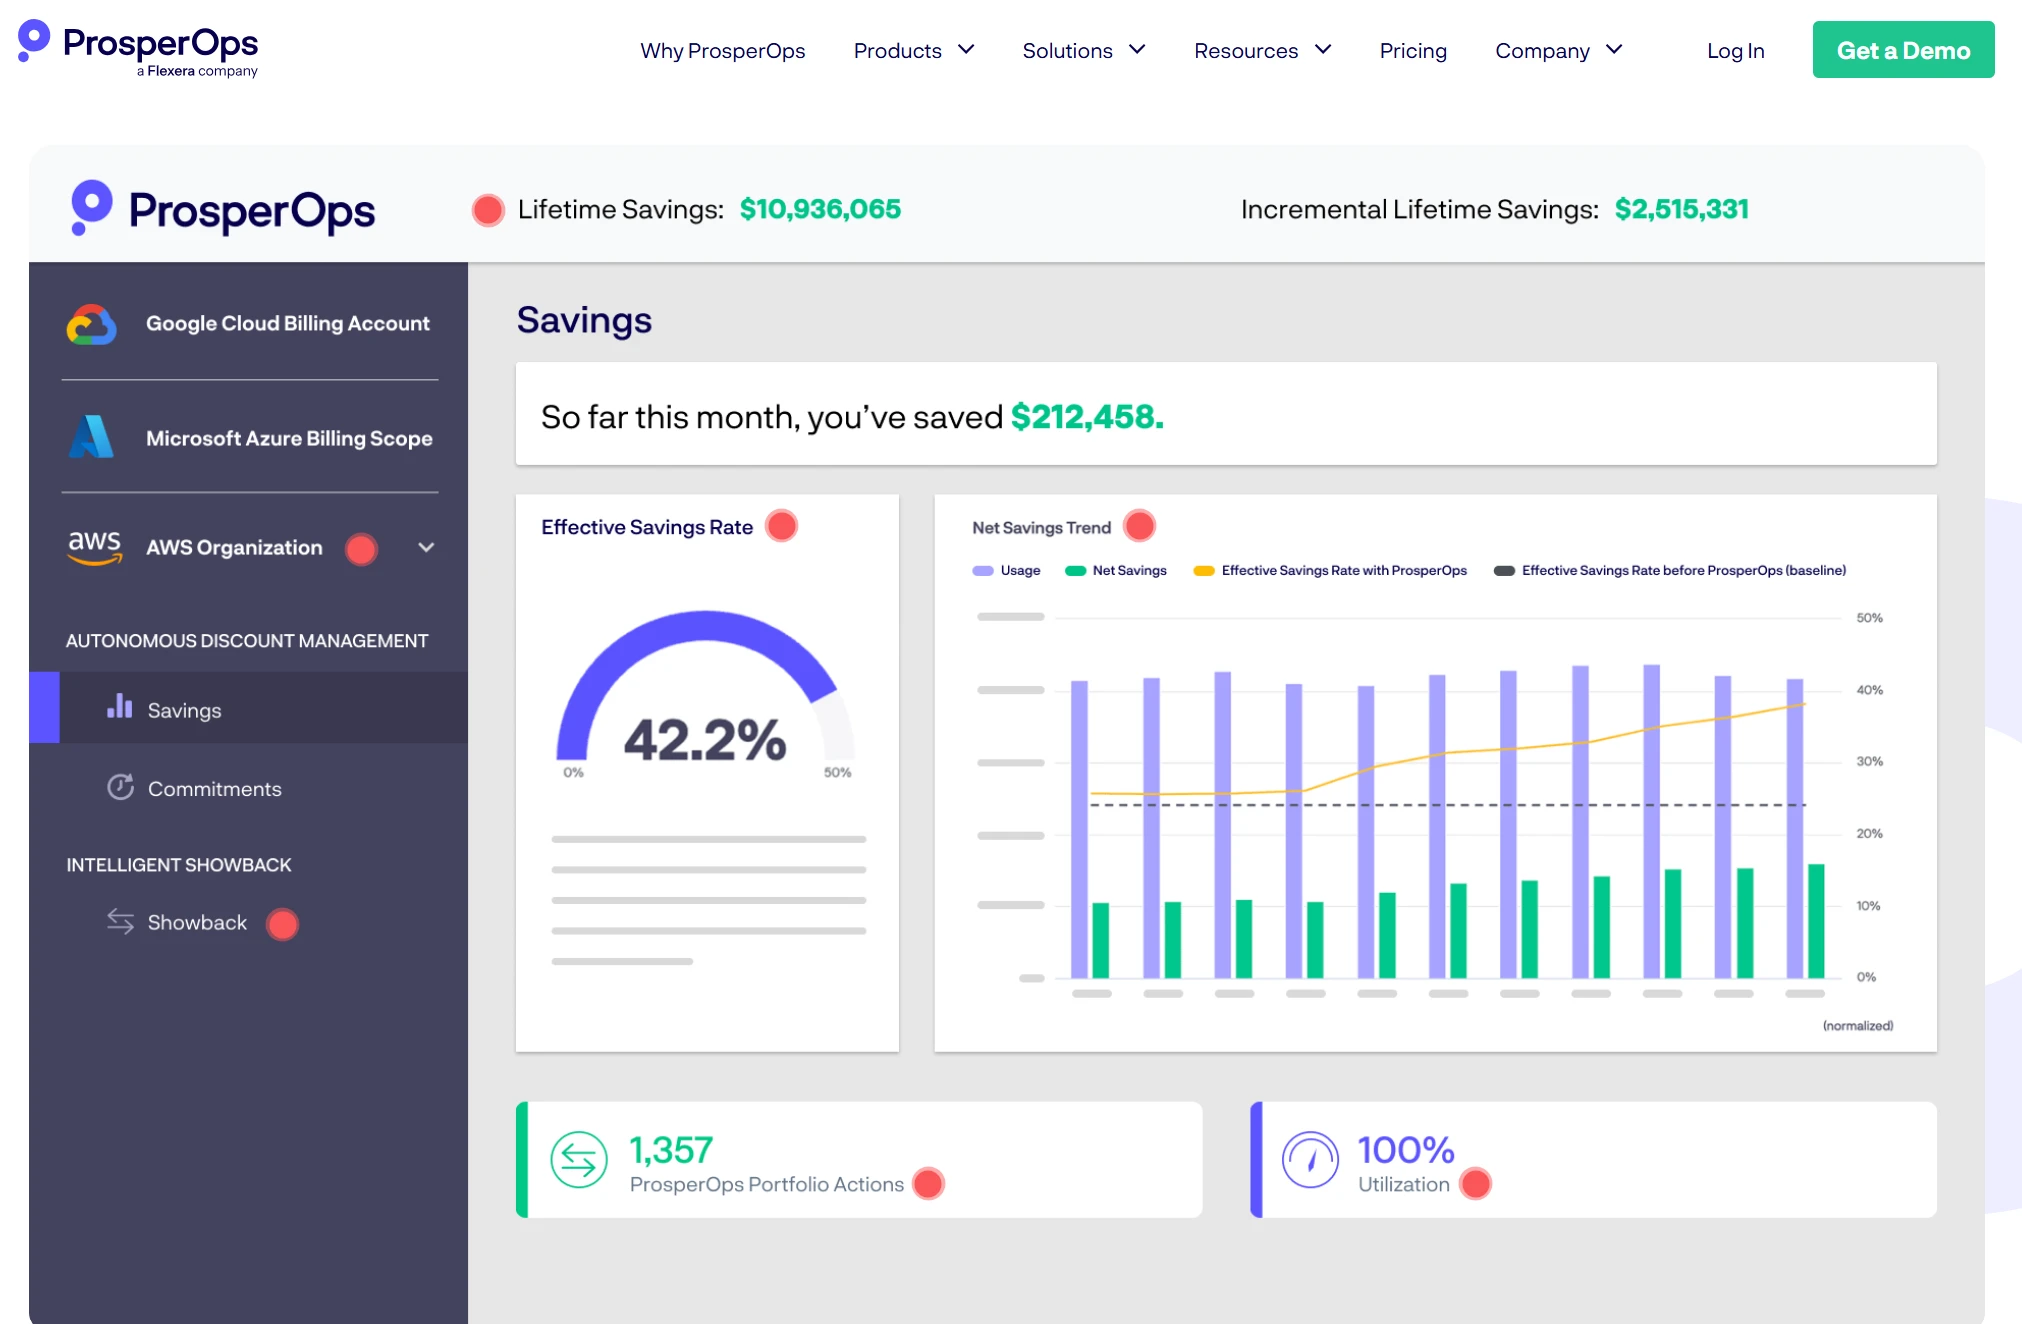
Task: Click the Microsoft Azure logo icon
Action: point(91,437)
